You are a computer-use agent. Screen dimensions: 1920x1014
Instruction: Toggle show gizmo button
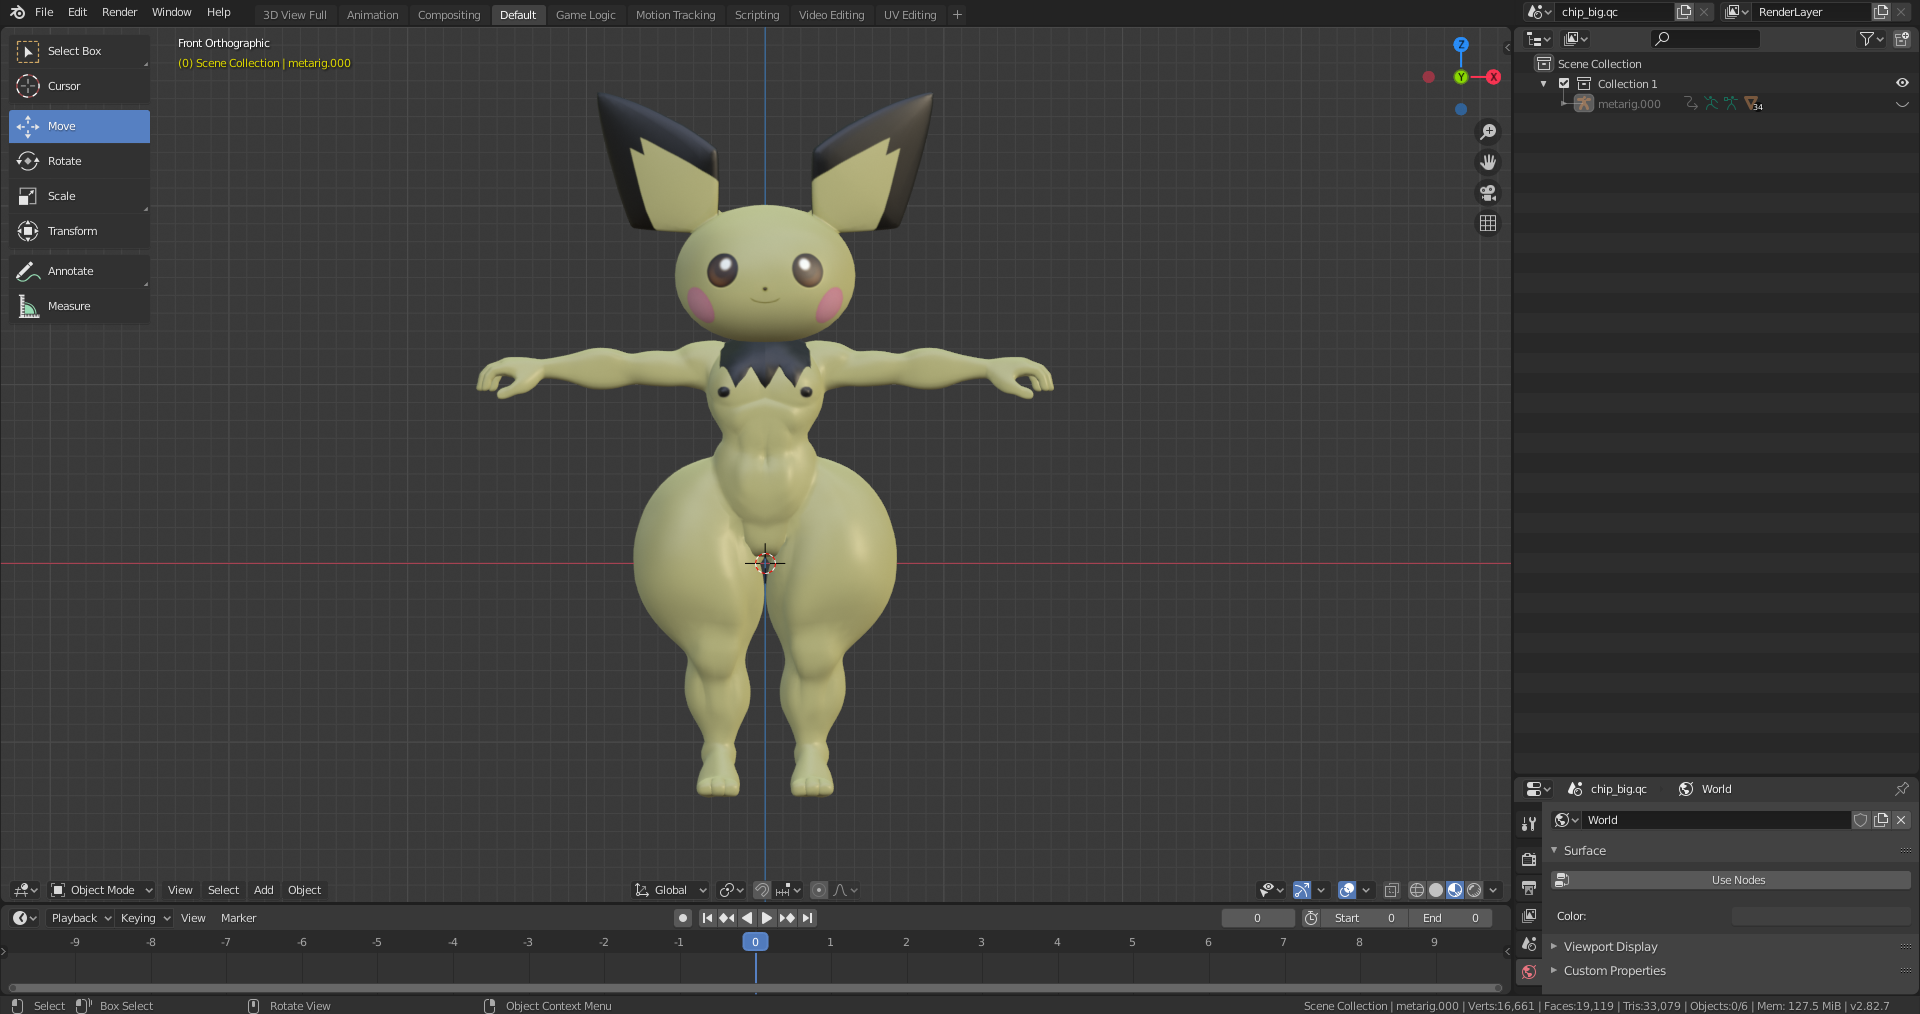(1301, 890)
